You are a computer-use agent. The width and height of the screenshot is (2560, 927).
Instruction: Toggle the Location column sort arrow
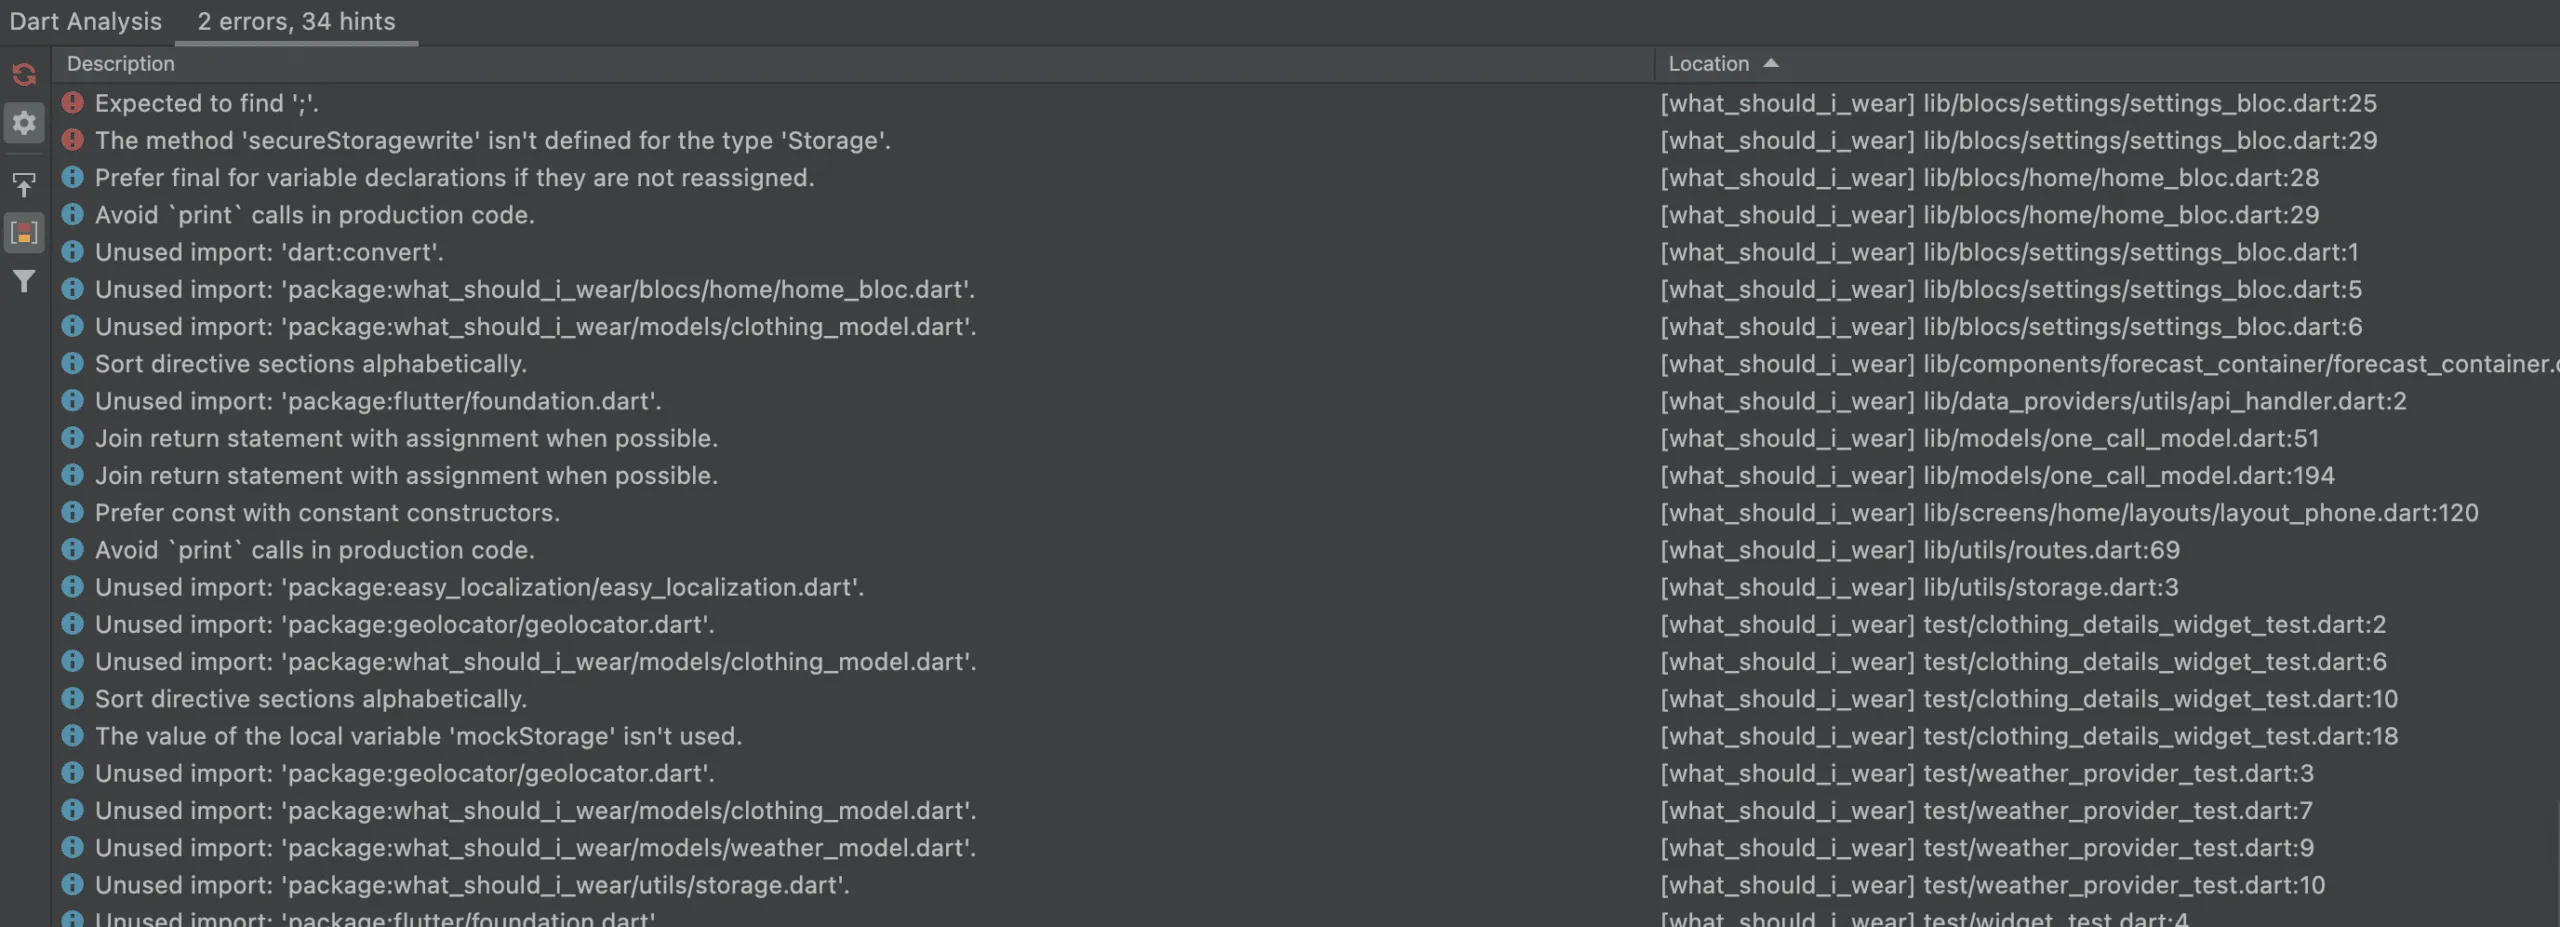click(x=1771, y=63)
